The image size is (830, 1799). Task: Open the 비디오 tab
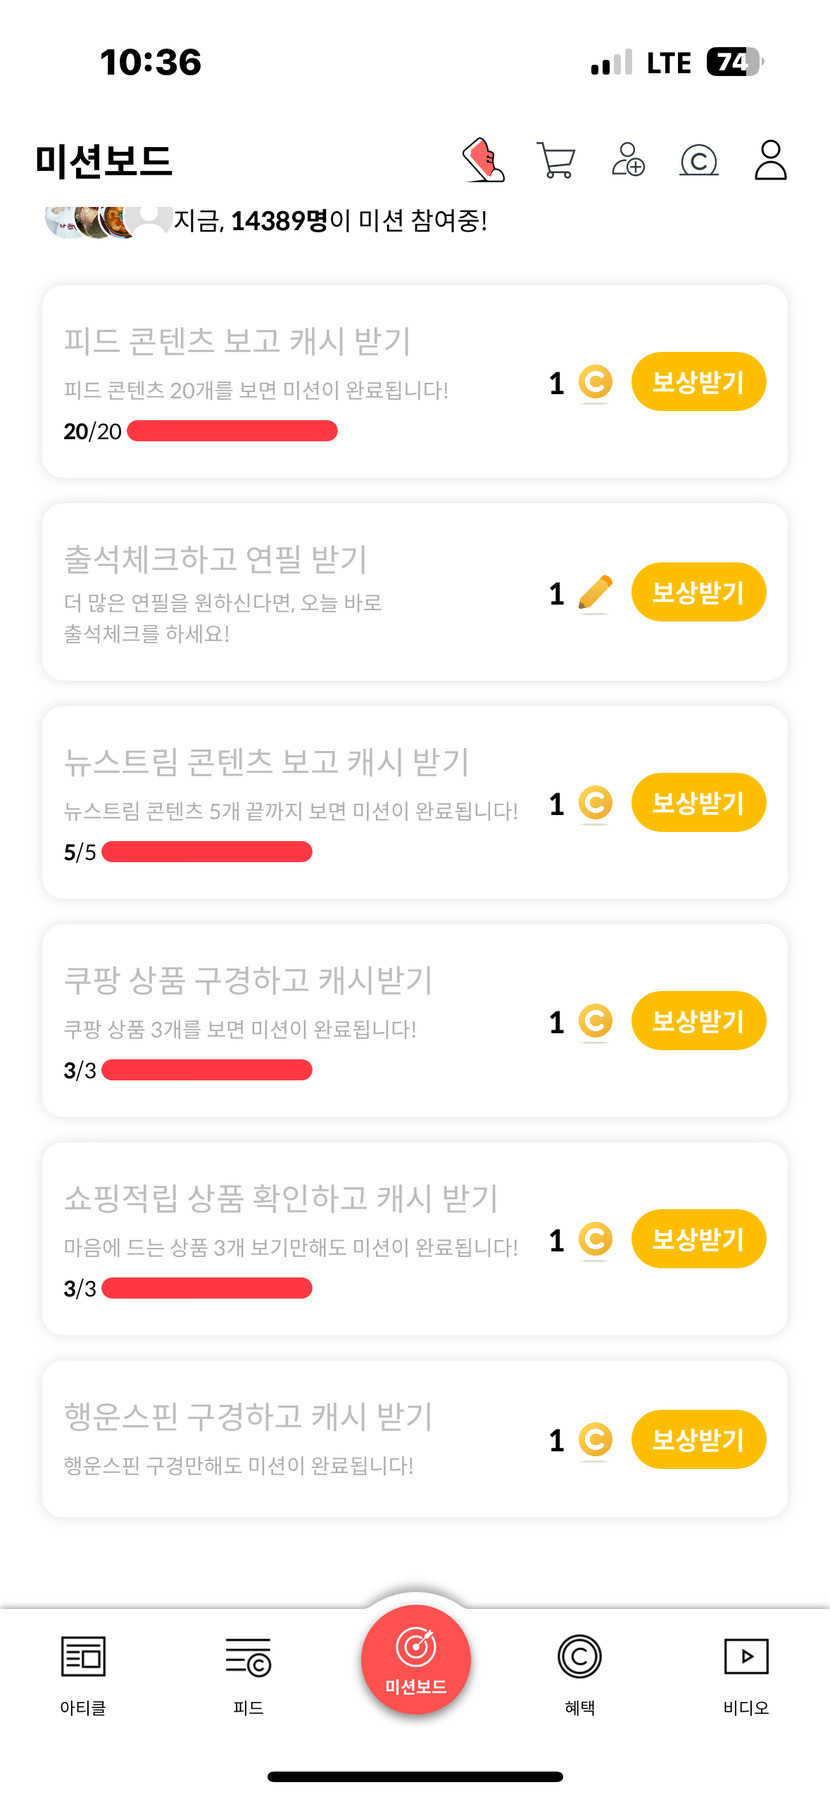746,1671
